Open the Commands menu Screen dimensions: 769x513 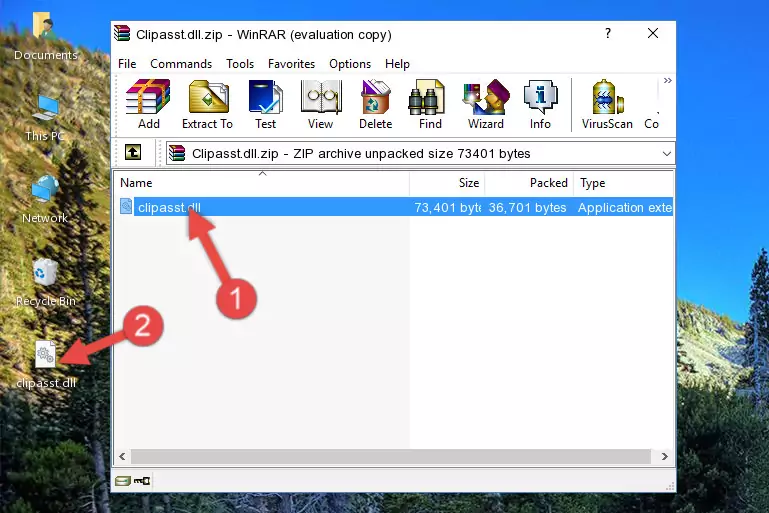point(181,64)
